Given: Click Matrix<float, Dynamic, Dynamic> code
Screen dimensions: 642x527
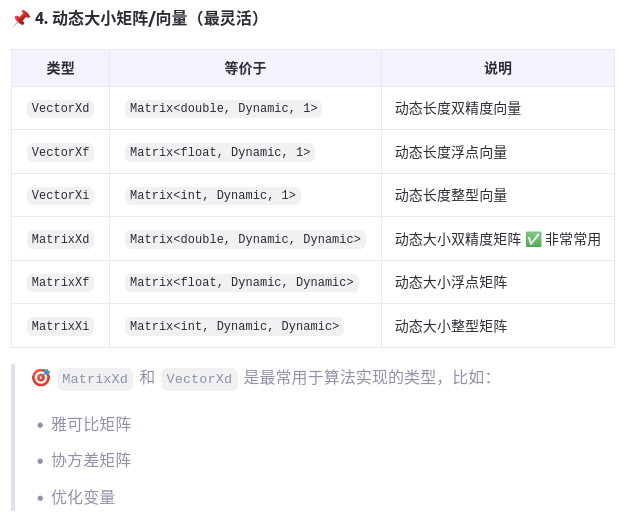Looking at the screenshot, I should click(242, 282).
